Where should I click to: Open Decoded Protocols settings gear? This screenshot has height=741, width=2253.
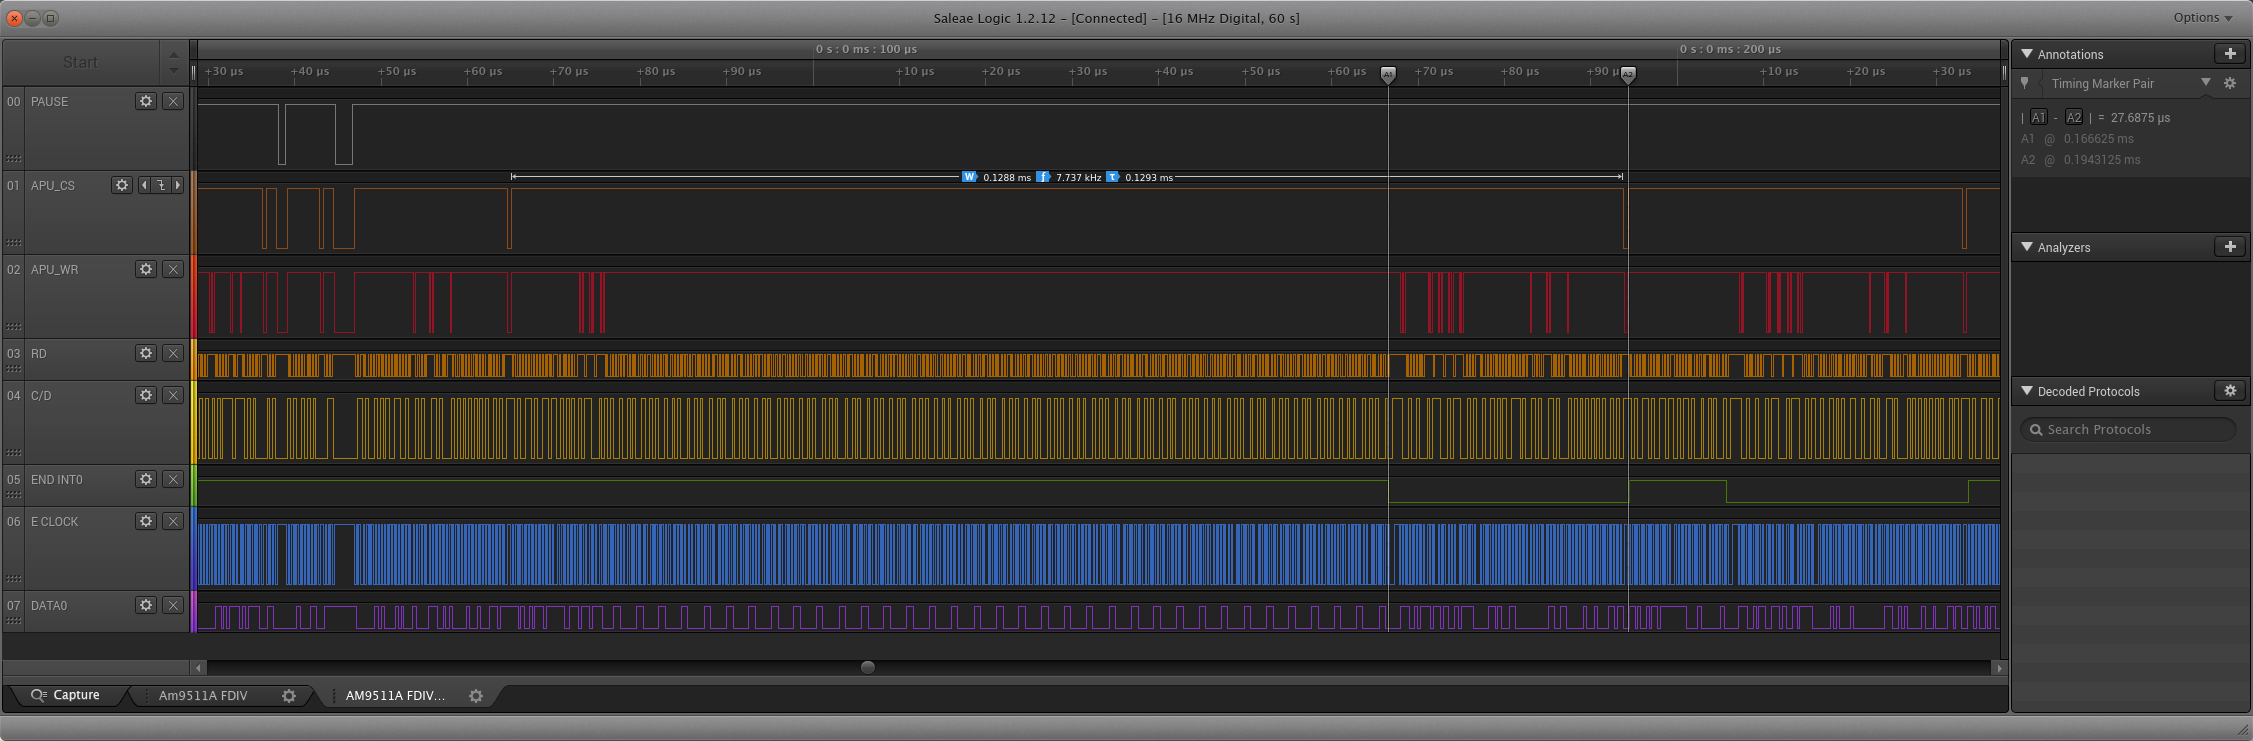[2229, 391]
